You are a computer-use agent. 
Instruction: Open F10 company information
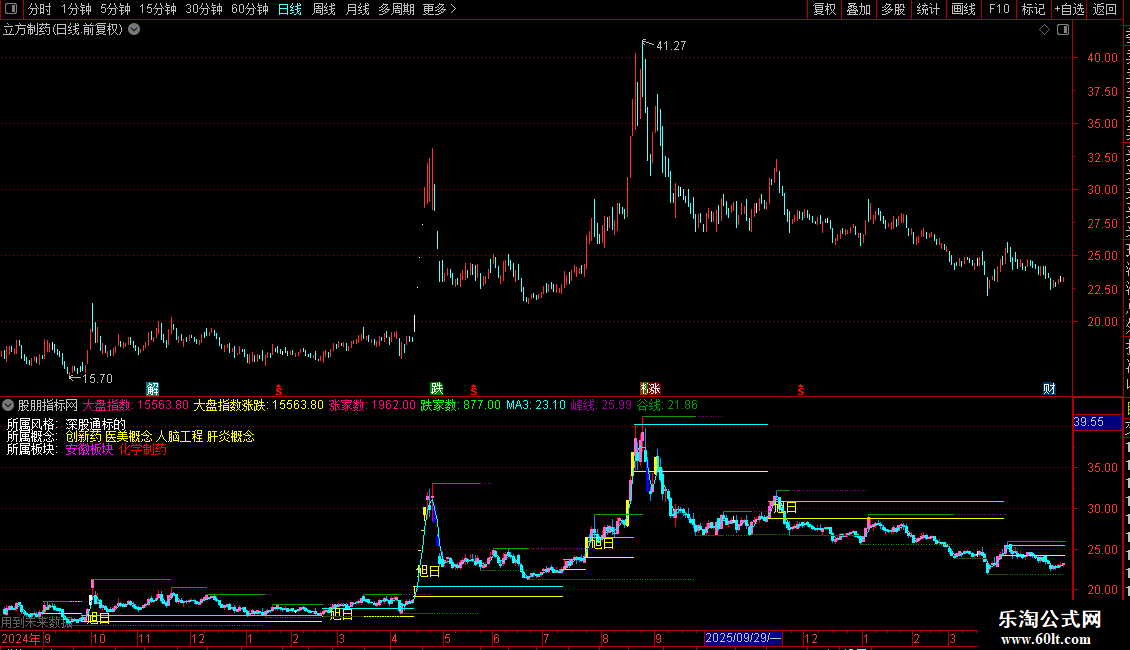click(x=999, y=9)
